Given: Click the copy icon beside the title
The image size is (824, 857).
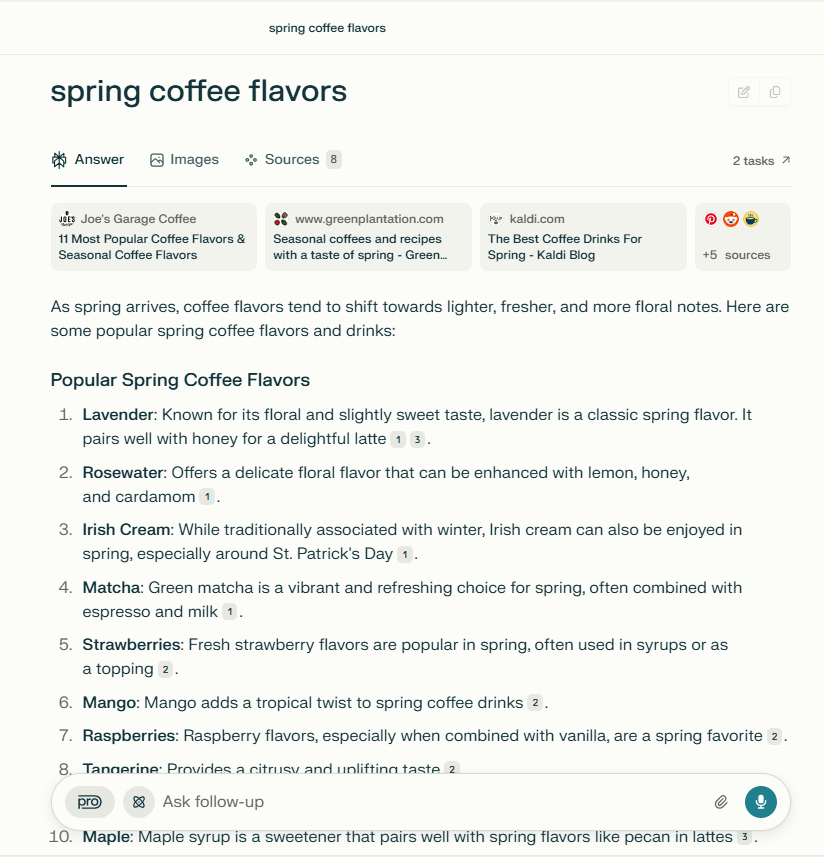Looking at the screenshot, I should [775, 92].
